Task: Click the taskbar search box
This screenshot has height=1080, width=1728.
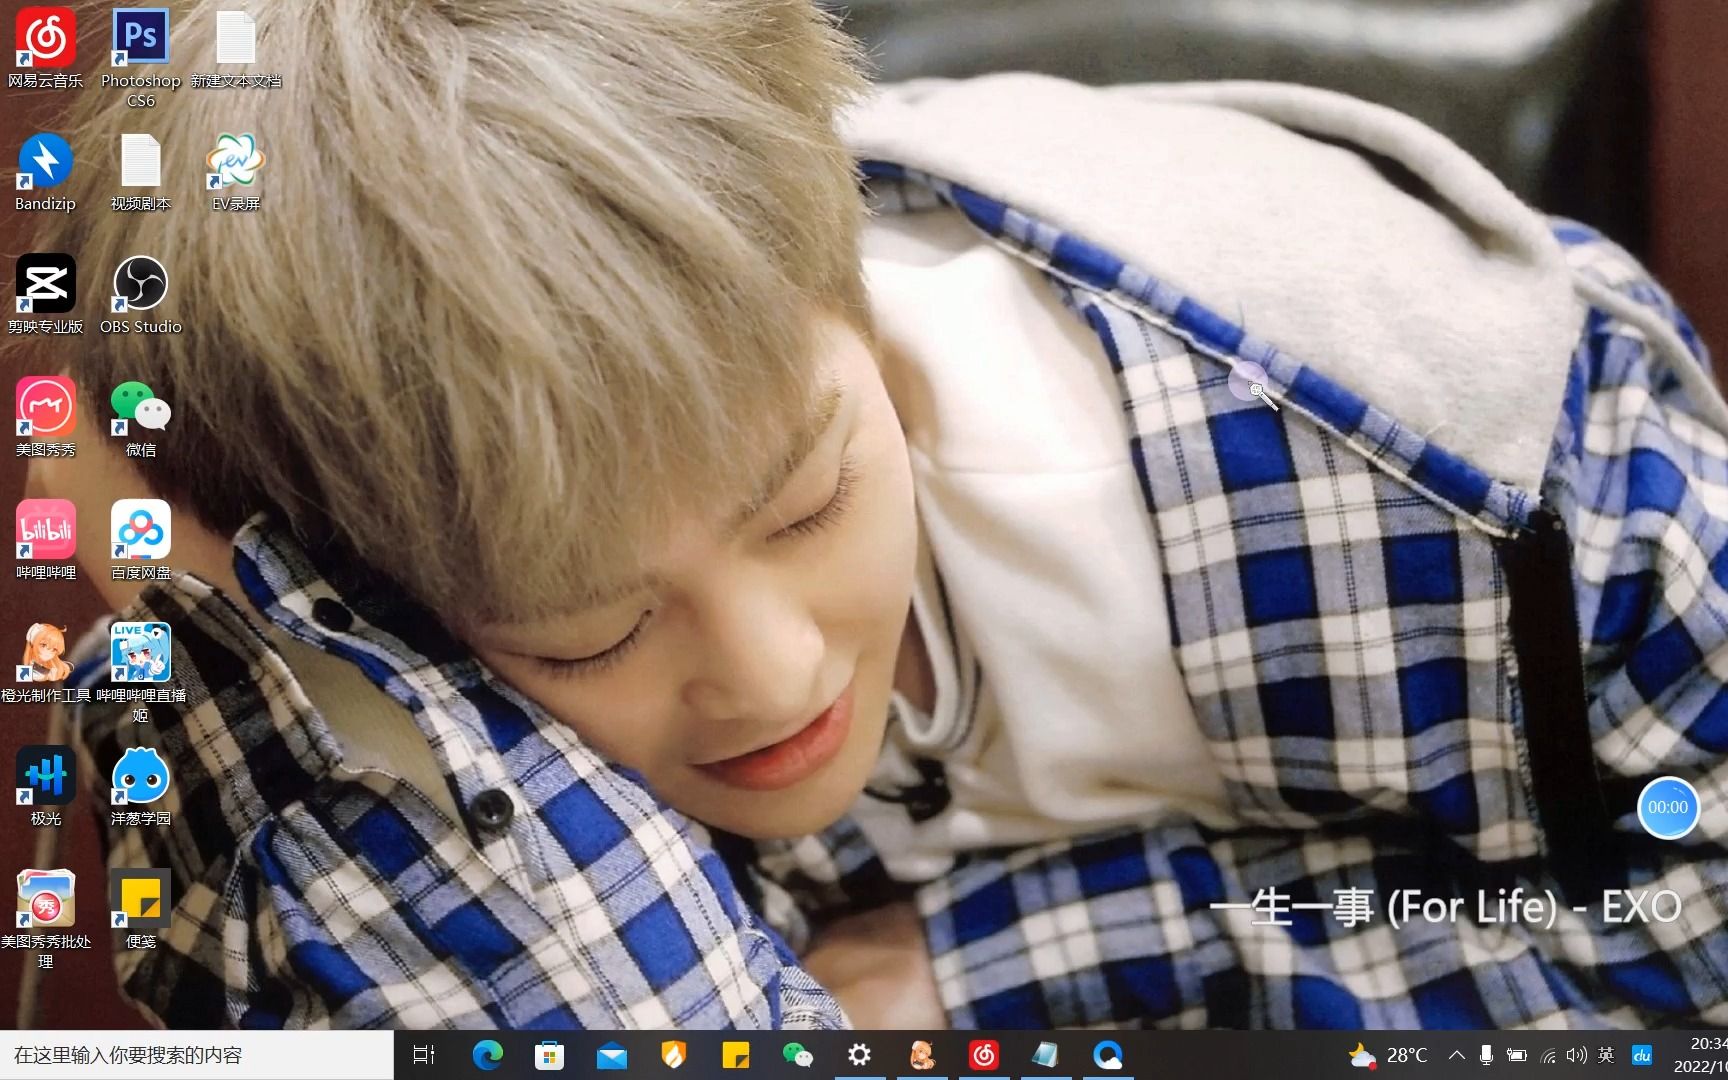Action: point(196,1055)
